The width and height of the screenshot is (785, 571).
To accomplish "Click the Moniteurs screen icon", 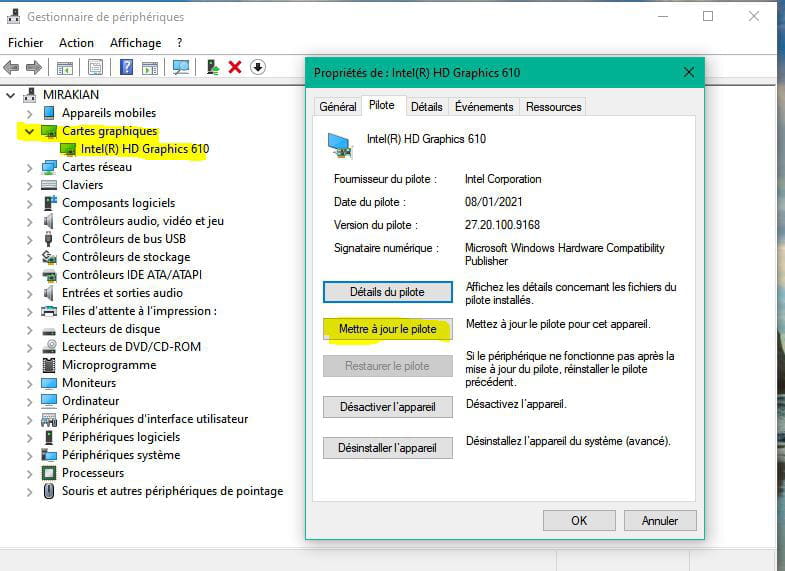I will point(49,383).
